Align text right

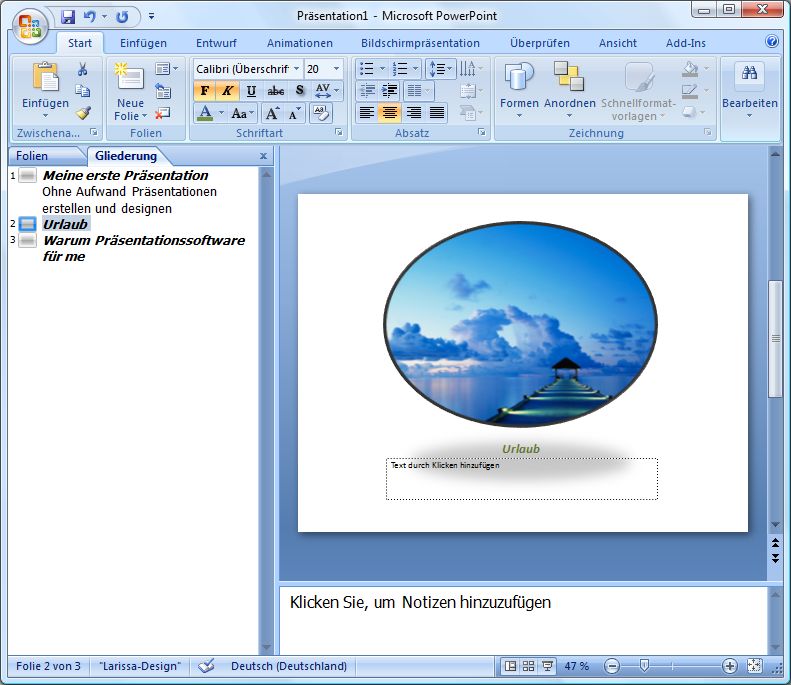point(414,112)
